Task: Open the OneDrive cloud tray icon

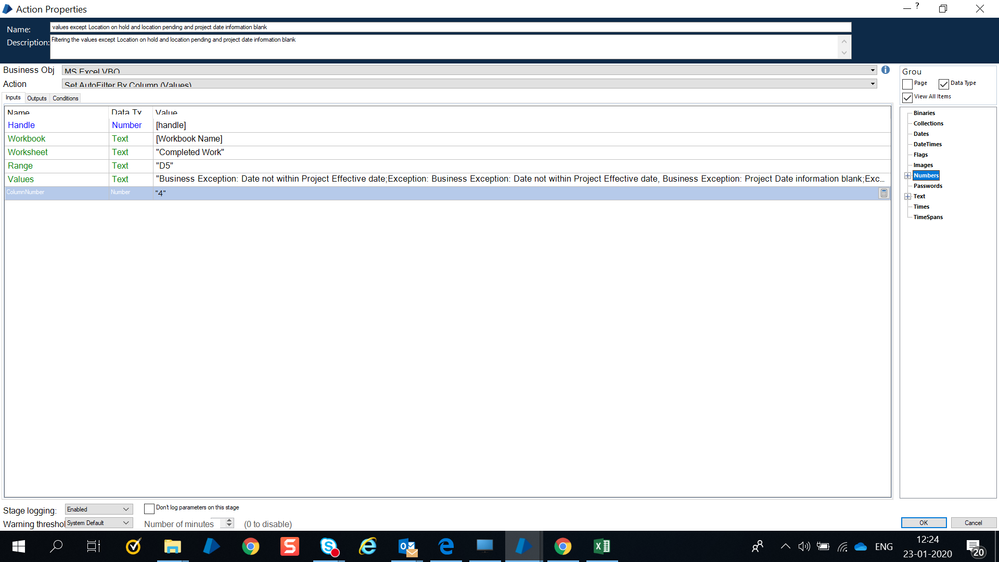Action: tap(861, 547)
